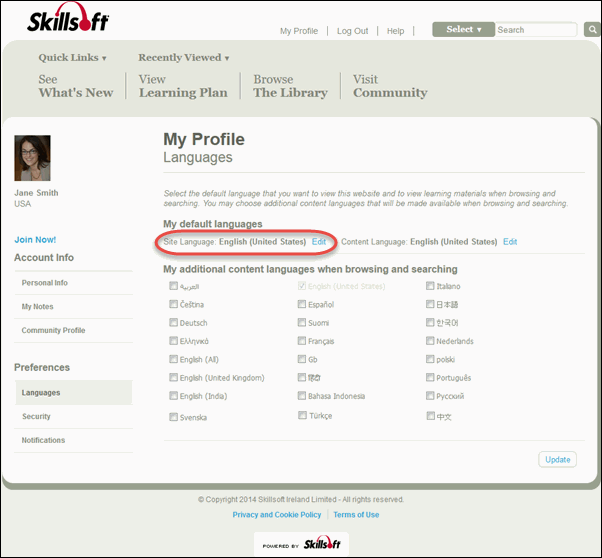602x558 pixels.
Task: Open Security preferences in sidebar
Action: [36, 416]
